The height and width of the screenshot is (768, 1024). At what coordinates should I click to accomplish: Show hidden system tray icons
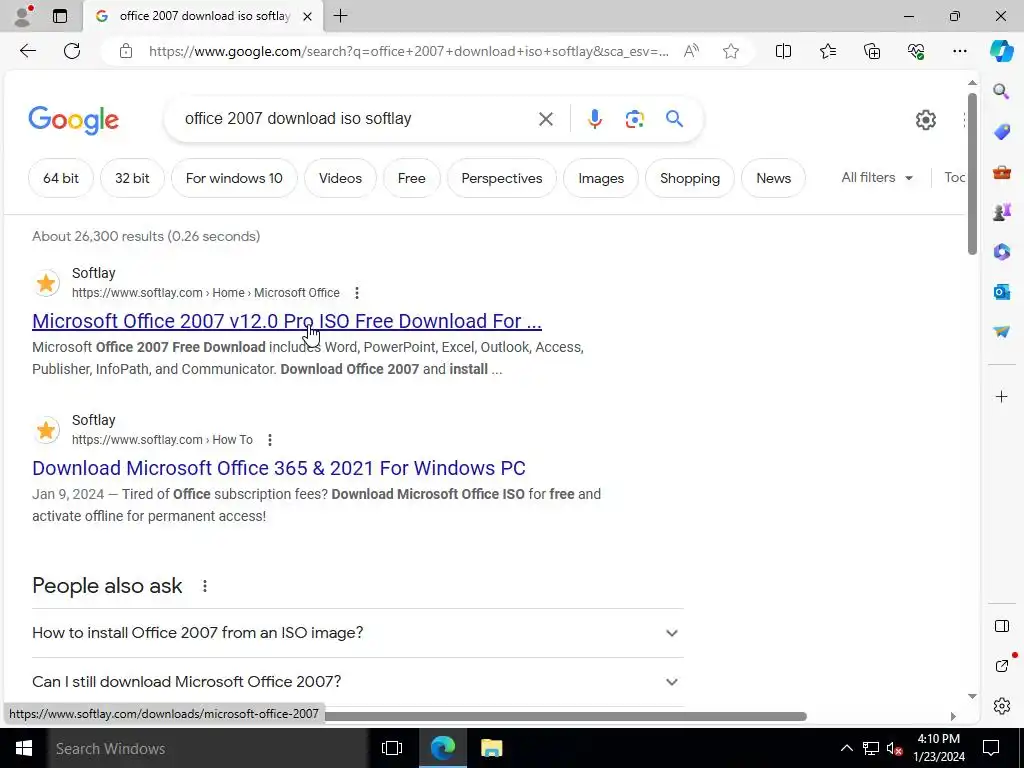(x=846, y=748)
